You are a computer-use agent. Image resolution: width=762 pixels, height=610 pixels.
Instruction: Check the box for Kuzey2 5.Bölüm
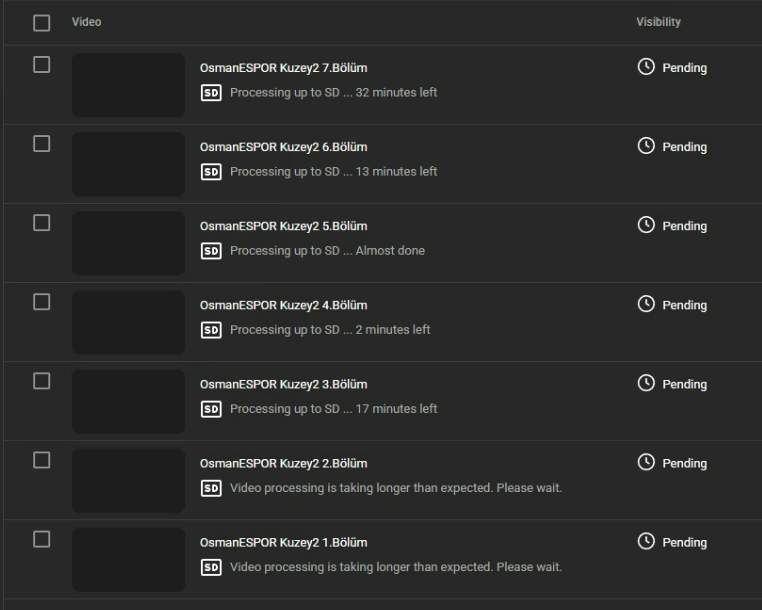(x=41, y=223)
